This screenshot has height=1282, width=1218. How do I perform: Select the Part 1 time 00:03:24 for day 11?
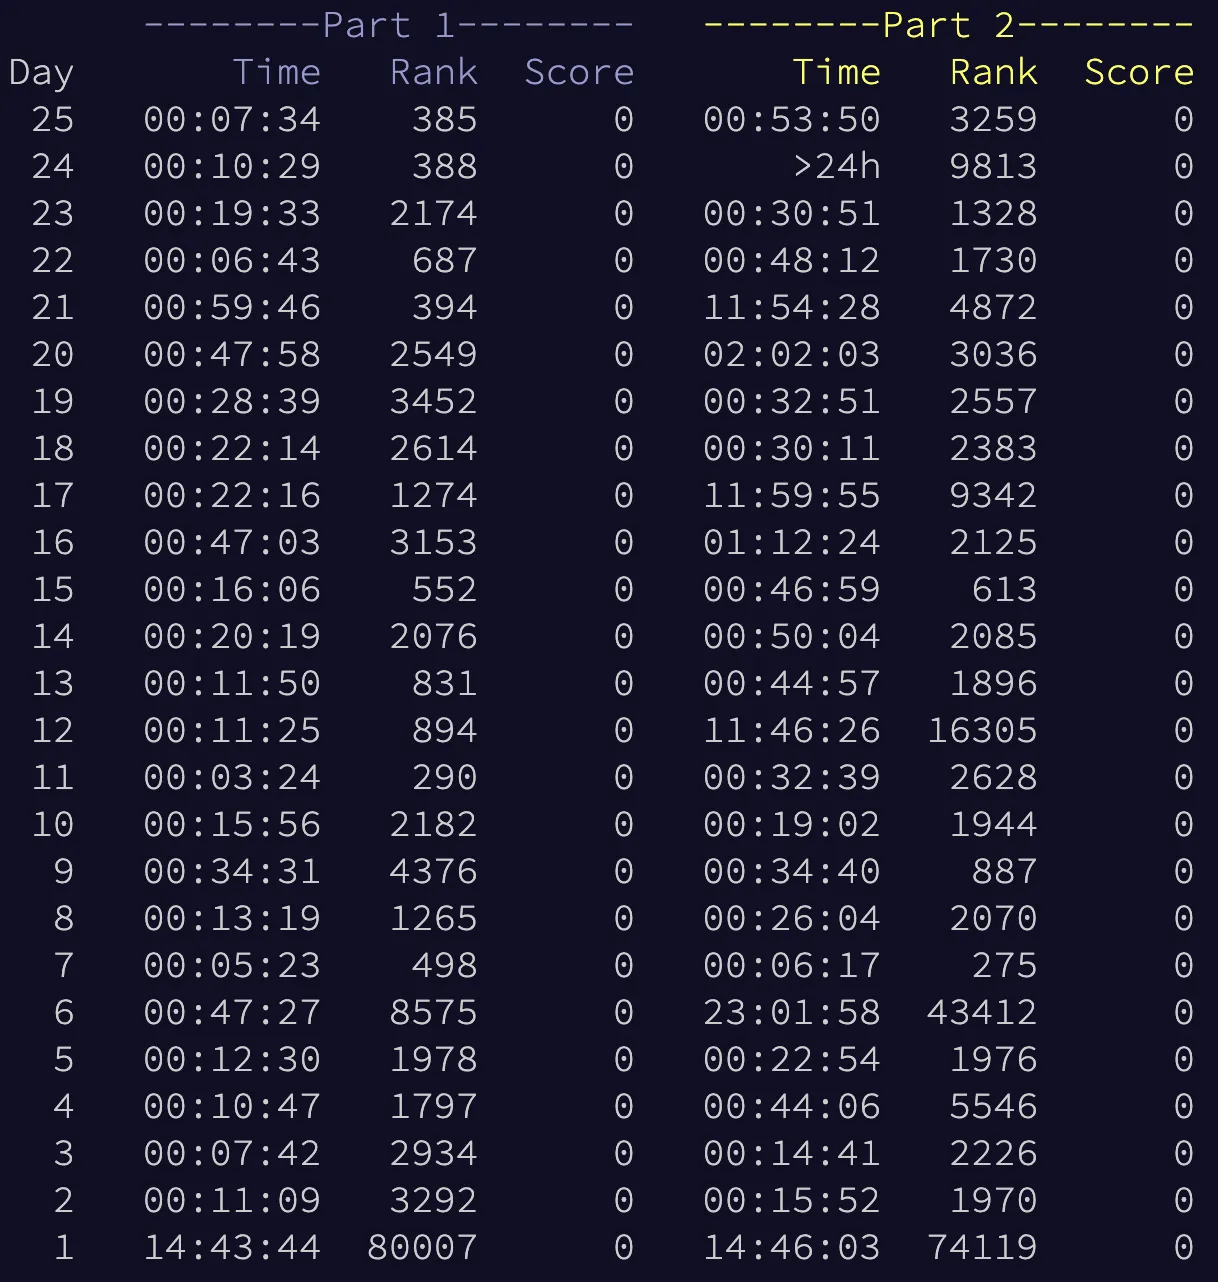click(231, 777)
